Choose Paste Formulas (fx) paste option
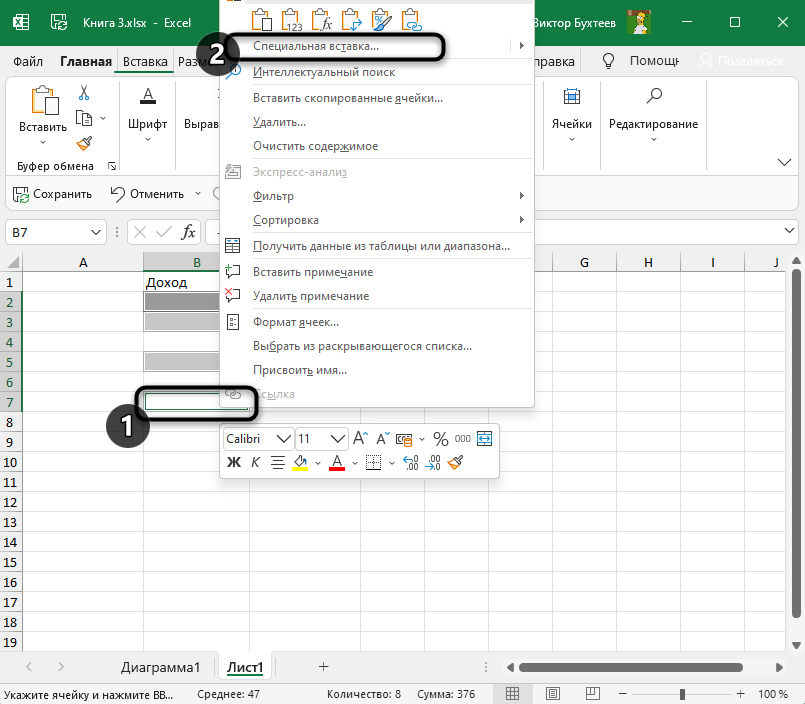Screen dimensions: 805x704 pyautogui.click(x=322, y=19)
